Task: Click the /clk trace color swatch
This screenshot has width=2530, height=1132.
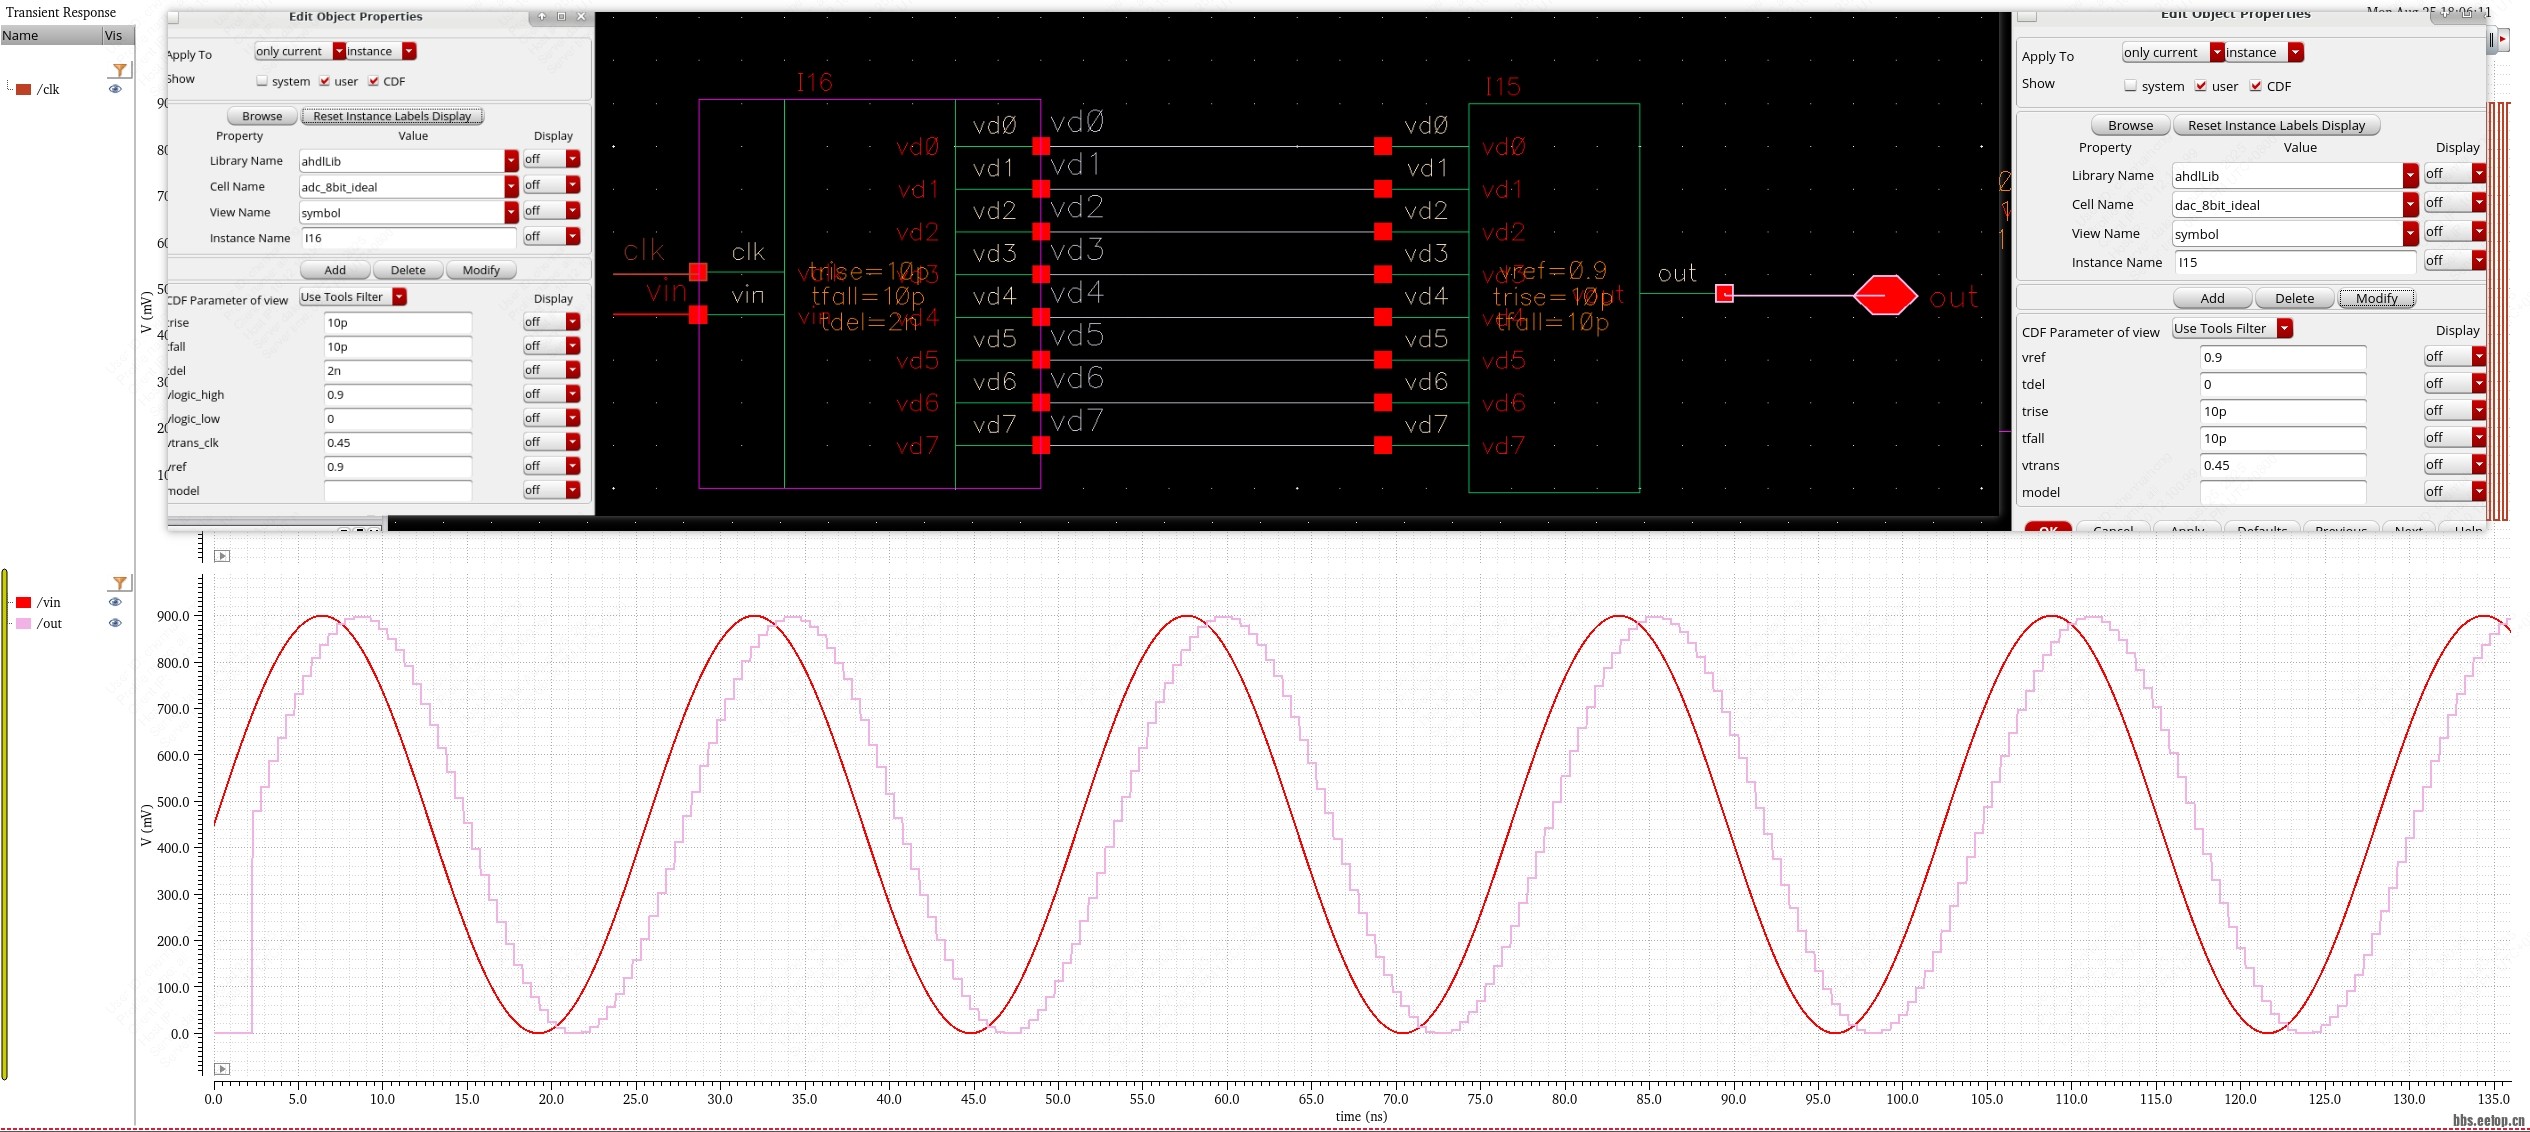Action: 24,89
